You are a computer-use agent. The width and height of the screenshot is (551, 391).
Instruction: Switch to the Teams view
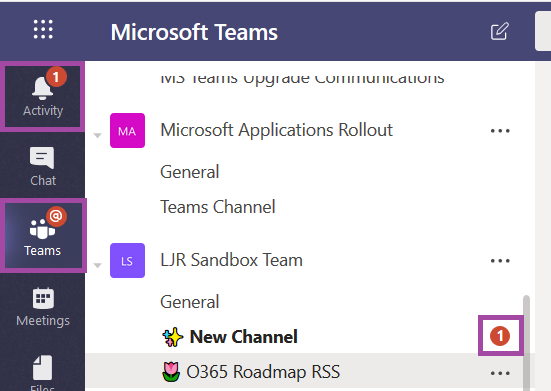(43, 235)
